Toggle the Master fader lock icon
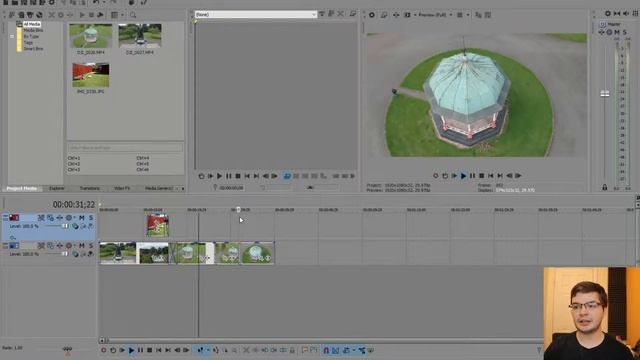The width and height of the screenshot is (640, 360). coord(604,187)
